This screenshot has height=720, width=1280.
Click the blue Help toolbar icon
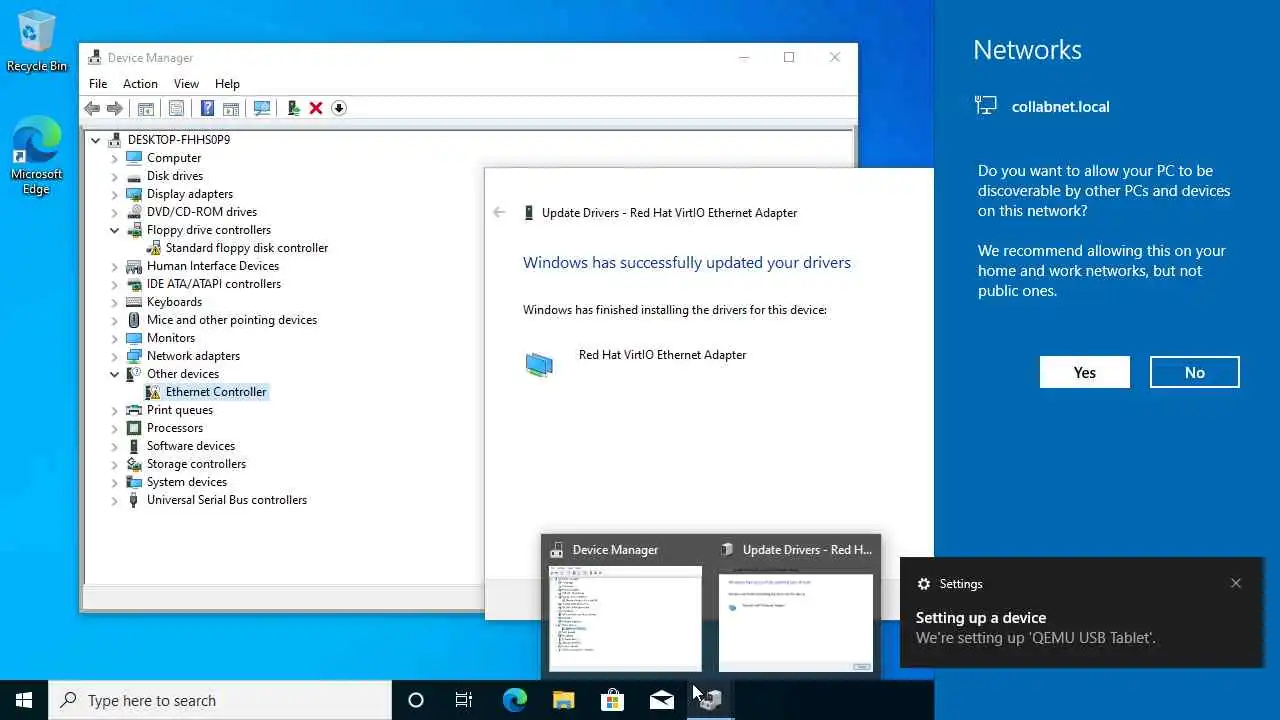(x=207, y=108)
